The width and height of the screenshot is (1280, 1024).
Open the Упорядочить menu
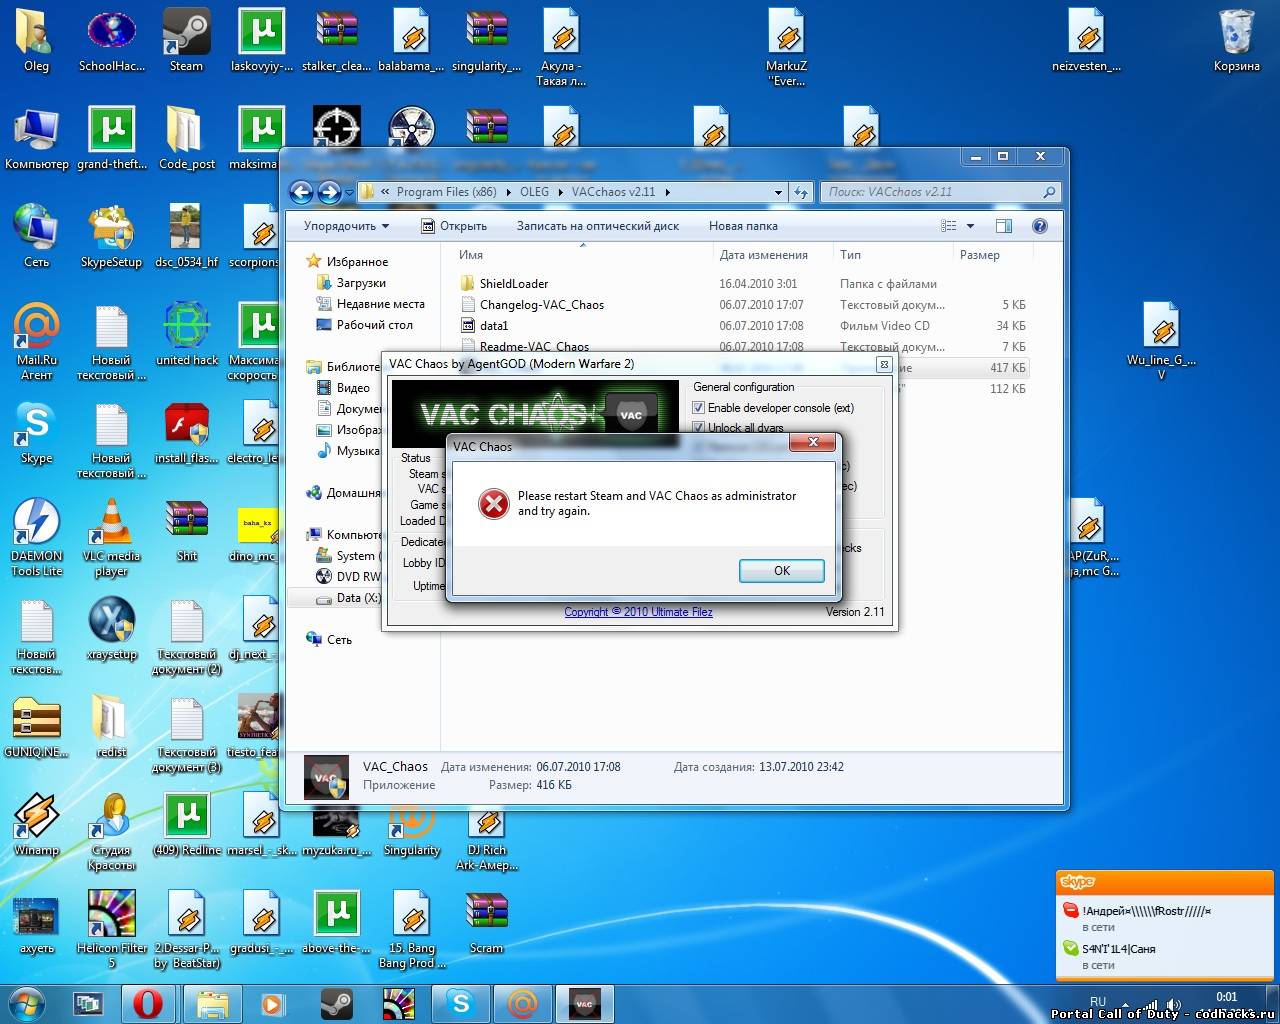pos(346,226)
